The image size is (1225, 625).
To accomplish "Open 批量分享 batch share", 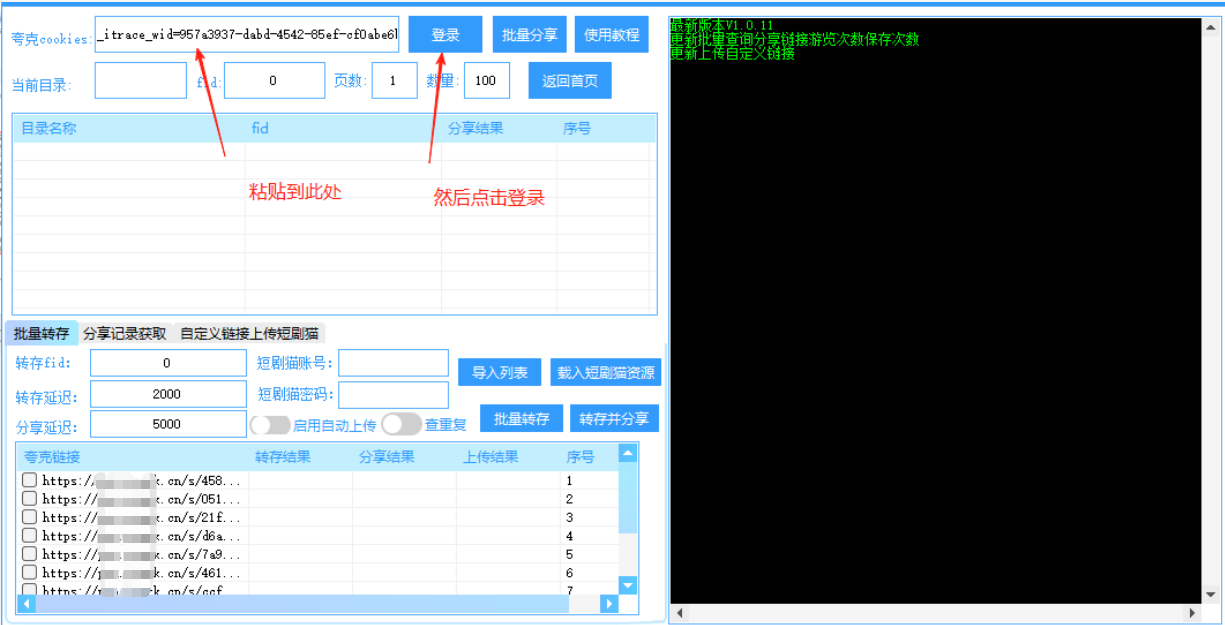I will [x=530, y=35].
